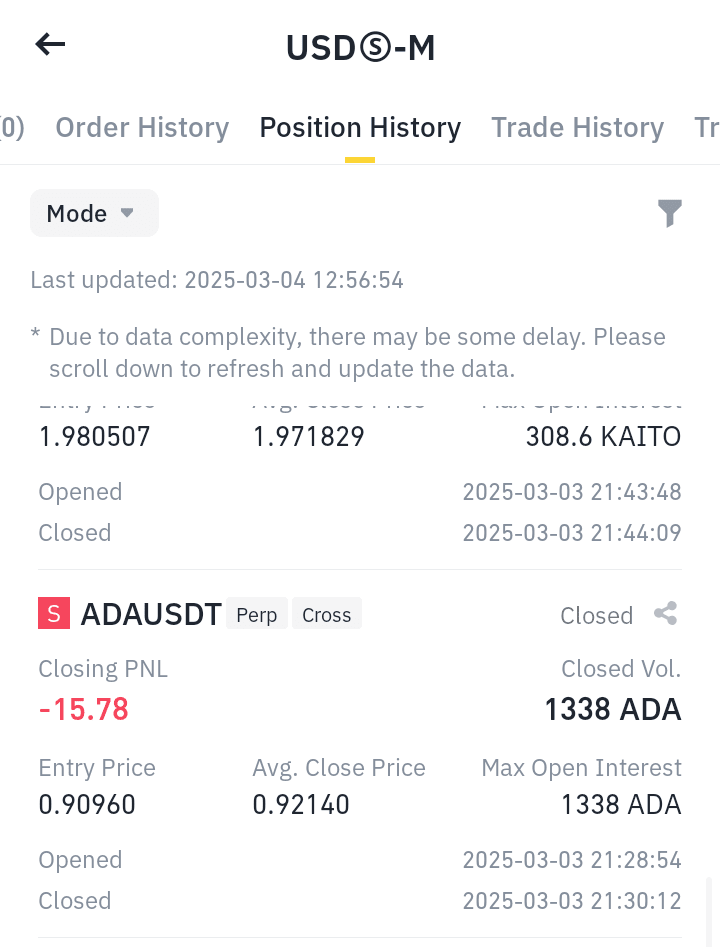Click the red S short badge
This screenshot has width=720, height=947.
pyautogui.click(x=54, y=613)
